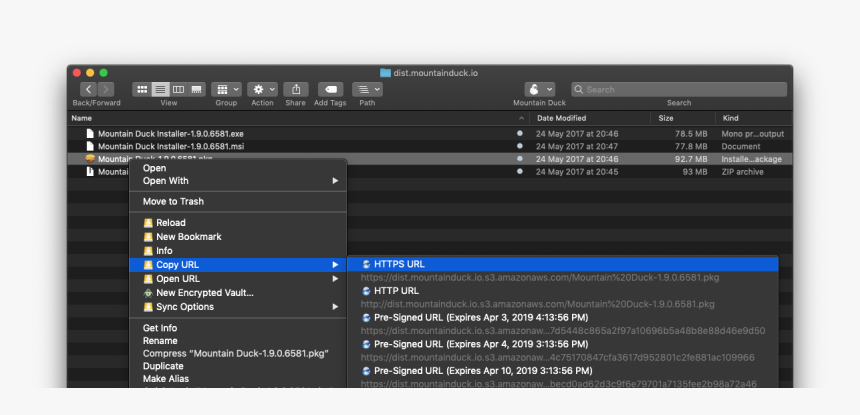This screenshot has width=860, height=415.
Task: Choose Rename in context menu
Action: click(x=237, y=340)
